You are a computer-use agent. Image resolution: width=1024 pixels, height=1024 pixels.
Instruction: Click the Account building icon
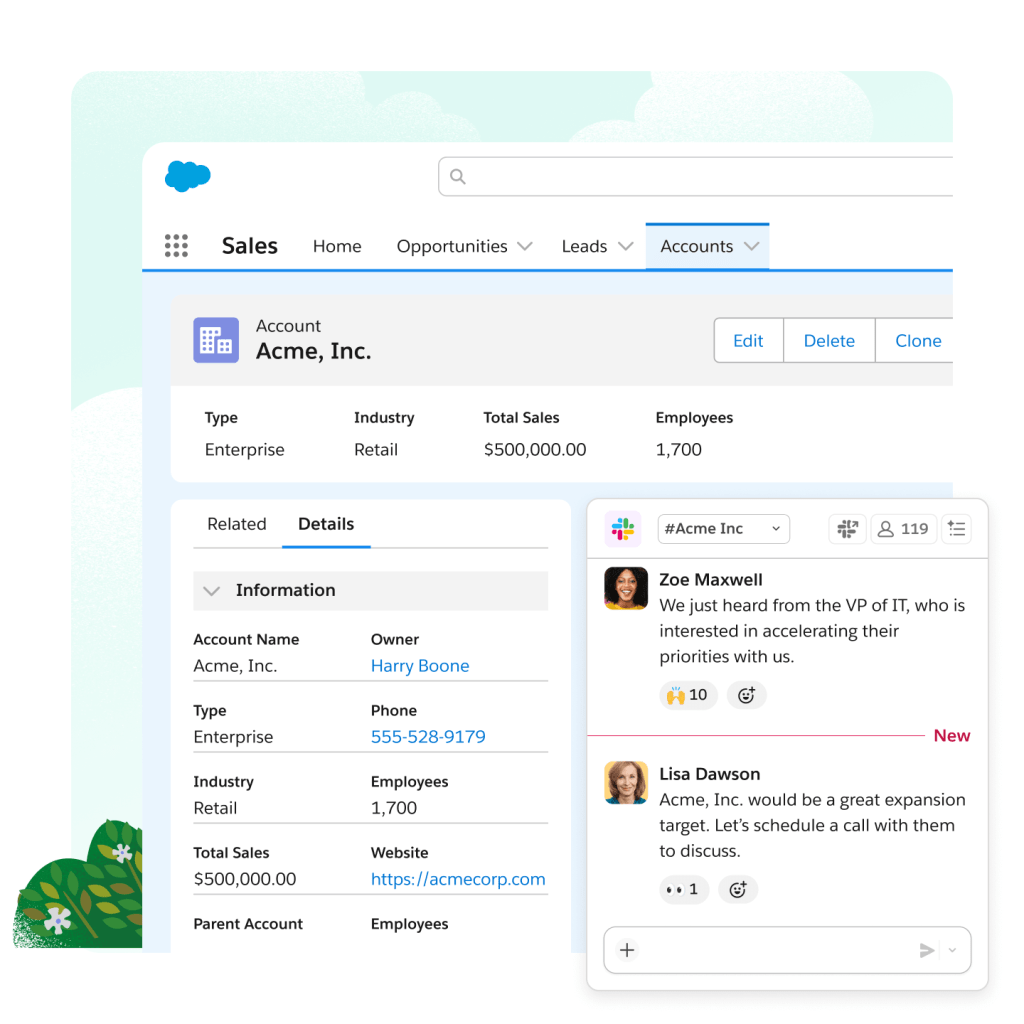[216, 340]
